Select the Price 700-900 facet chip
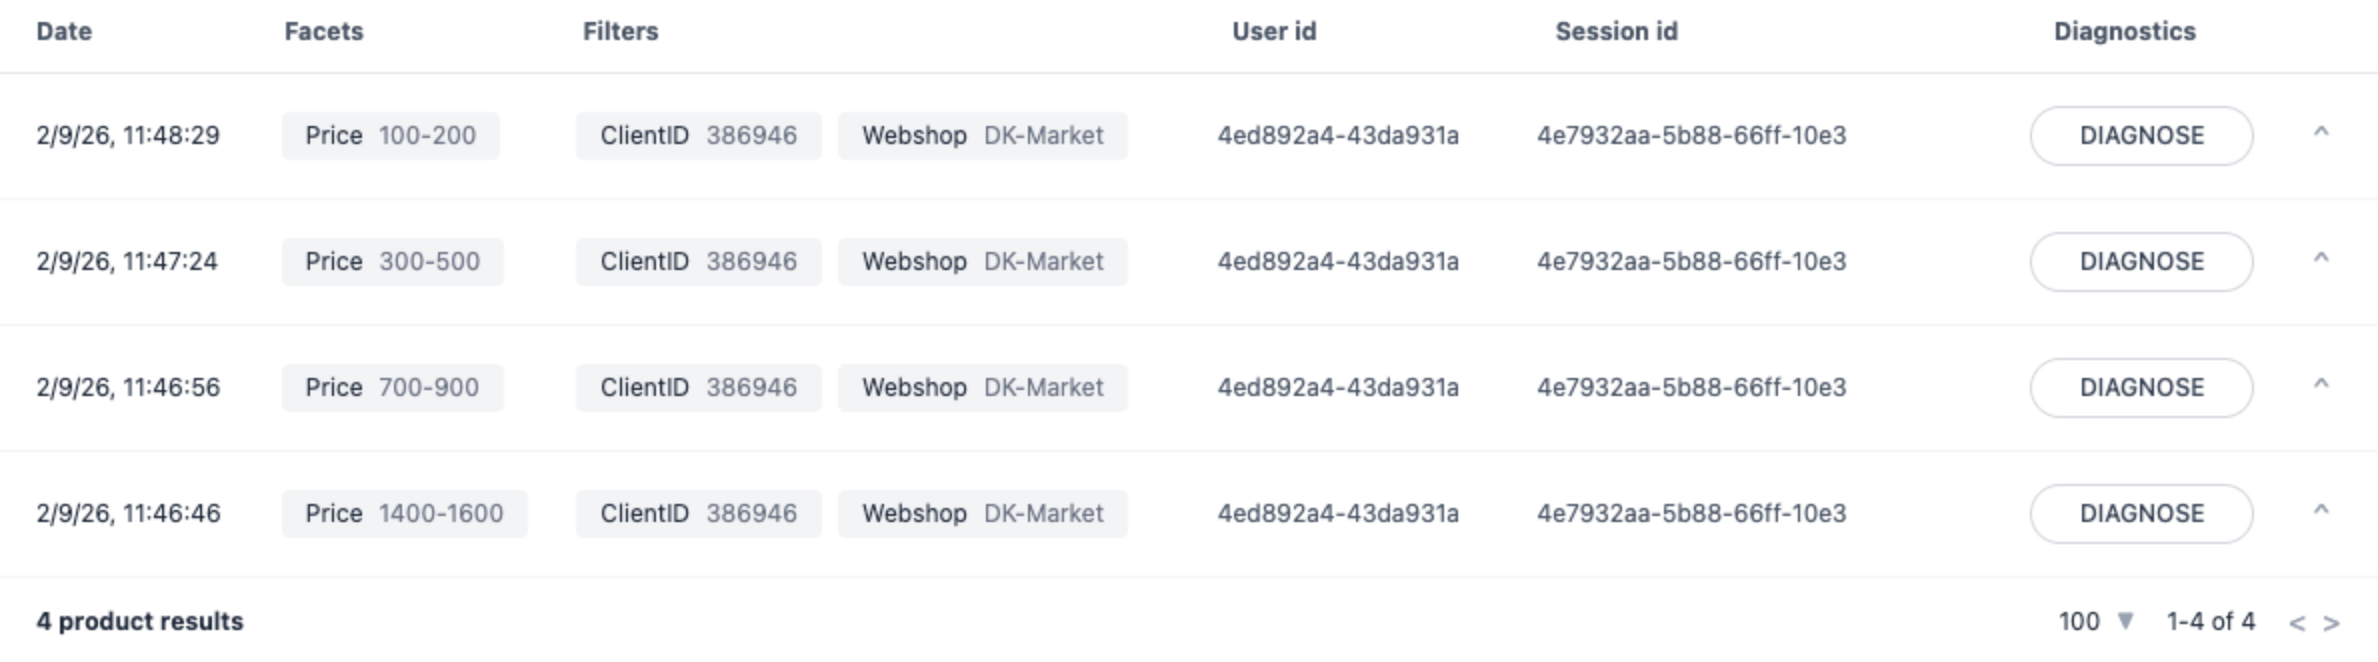 pos(392,388)
